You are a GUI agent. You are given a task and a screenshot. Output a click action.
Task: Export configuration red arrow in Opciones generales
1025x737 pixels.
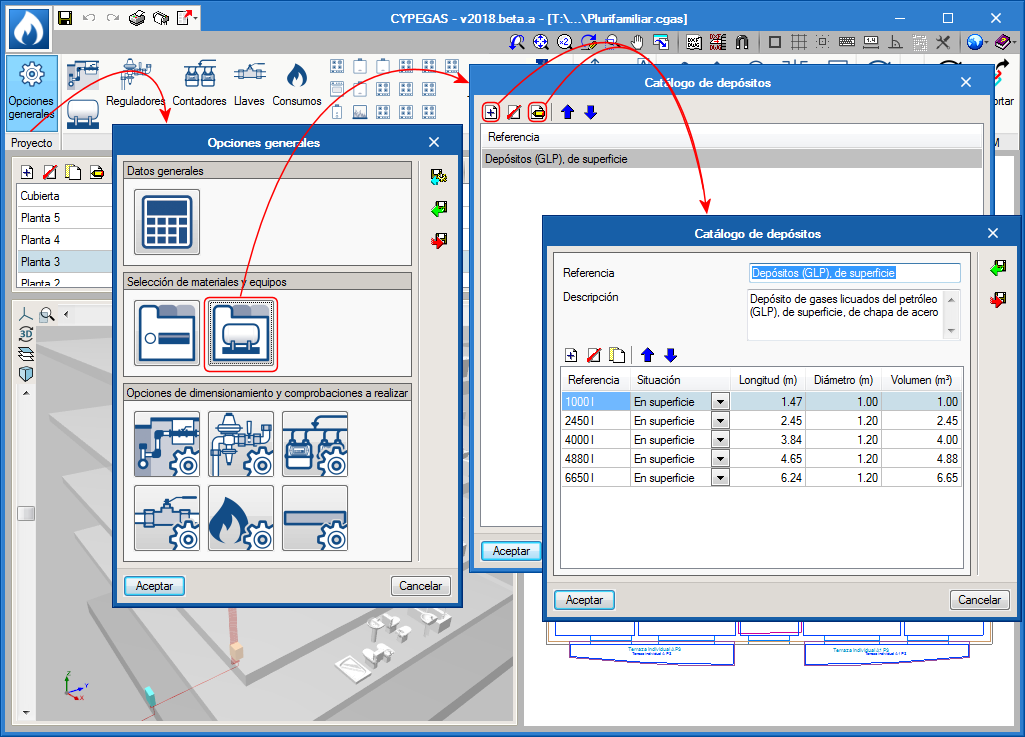pos(439,241)
